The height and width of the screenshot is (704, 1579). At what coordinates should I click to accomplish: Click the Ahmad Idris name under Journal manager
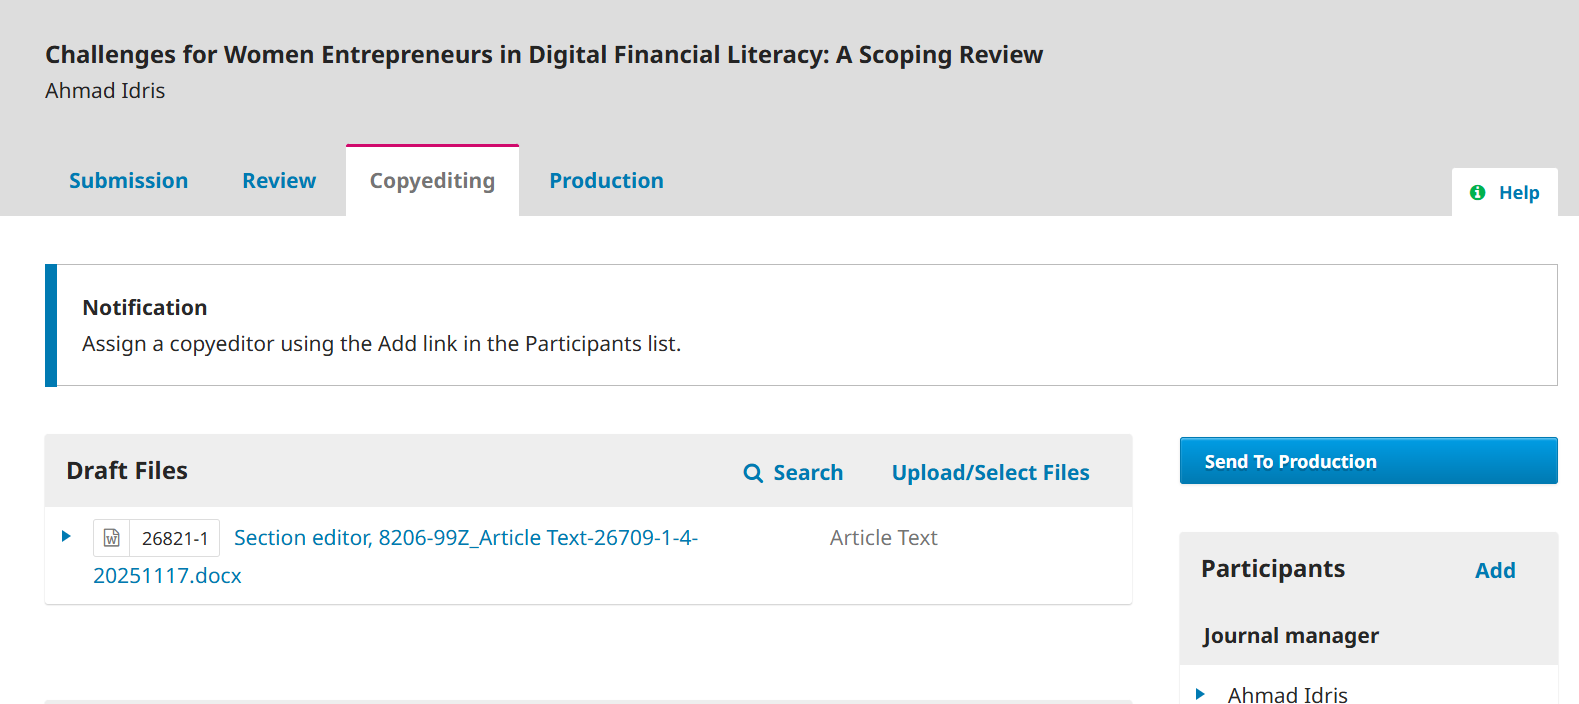1287,694
